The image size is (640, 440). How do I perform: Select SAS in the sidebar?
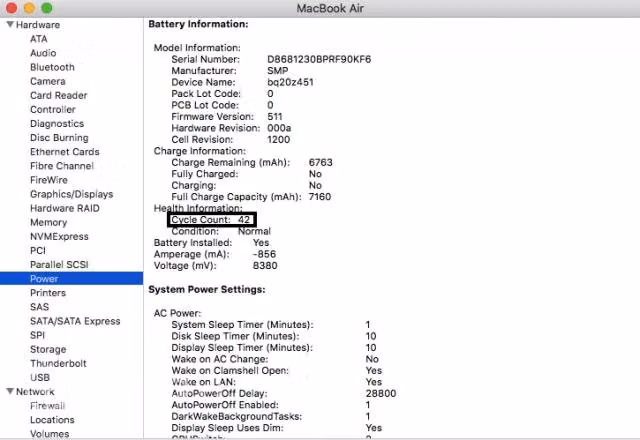39,307
